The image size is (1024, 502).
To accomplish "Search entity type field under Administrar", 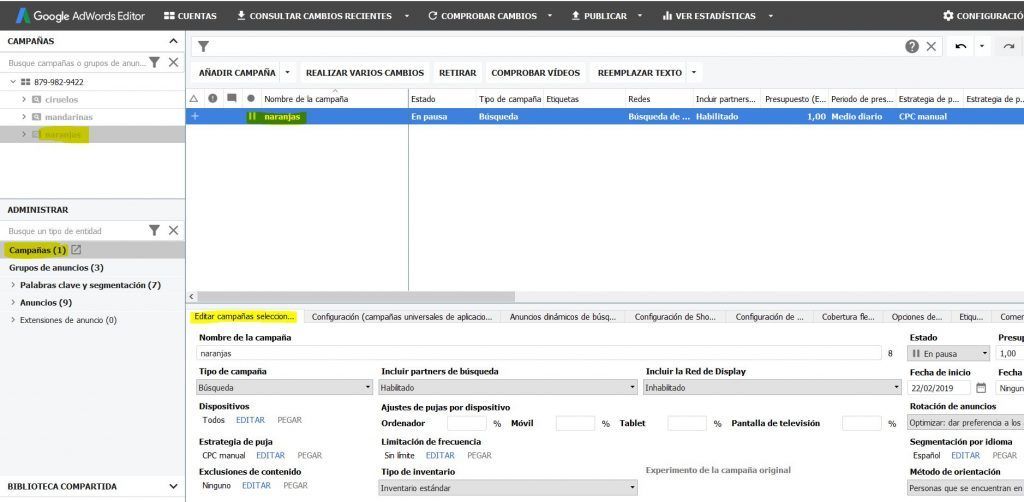I will point(76,230).
